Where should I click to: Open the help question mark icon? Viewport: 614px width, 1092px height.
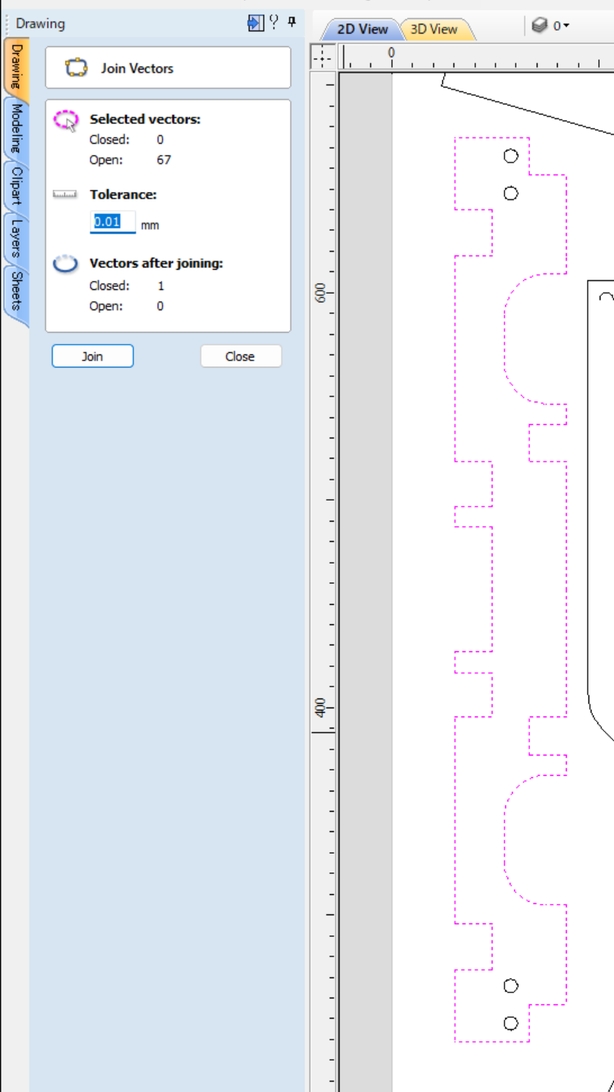[274, 22]
